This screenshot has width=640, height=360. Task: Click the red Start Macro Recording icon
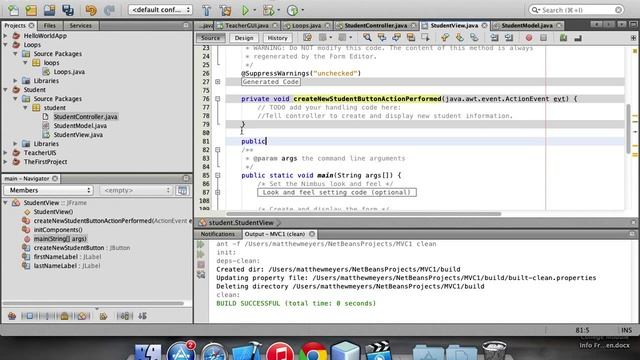pos(529,38)
